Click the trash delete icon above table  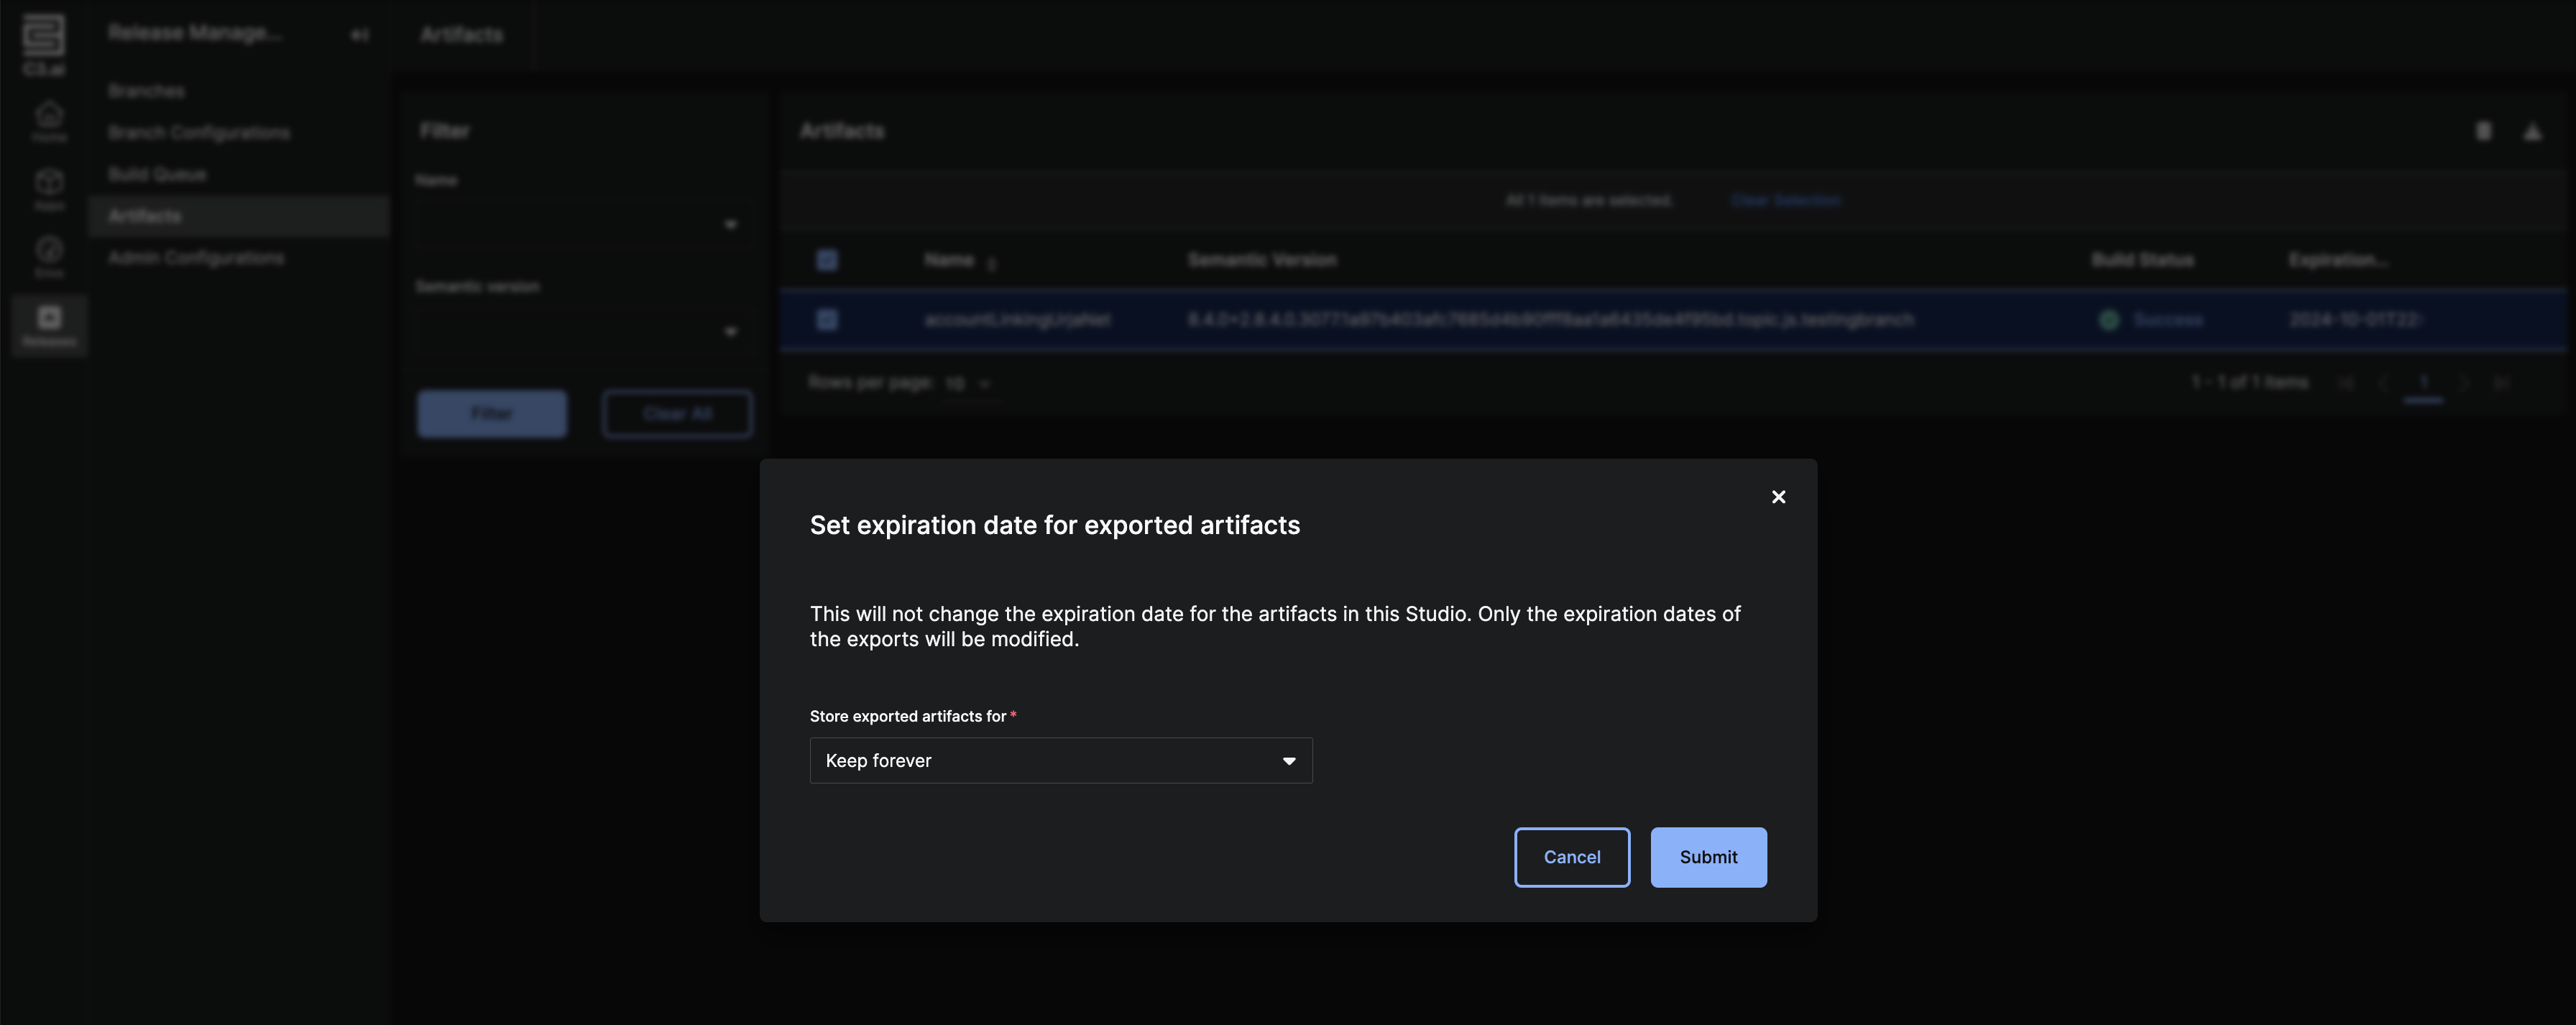[x=2483, y=132]
